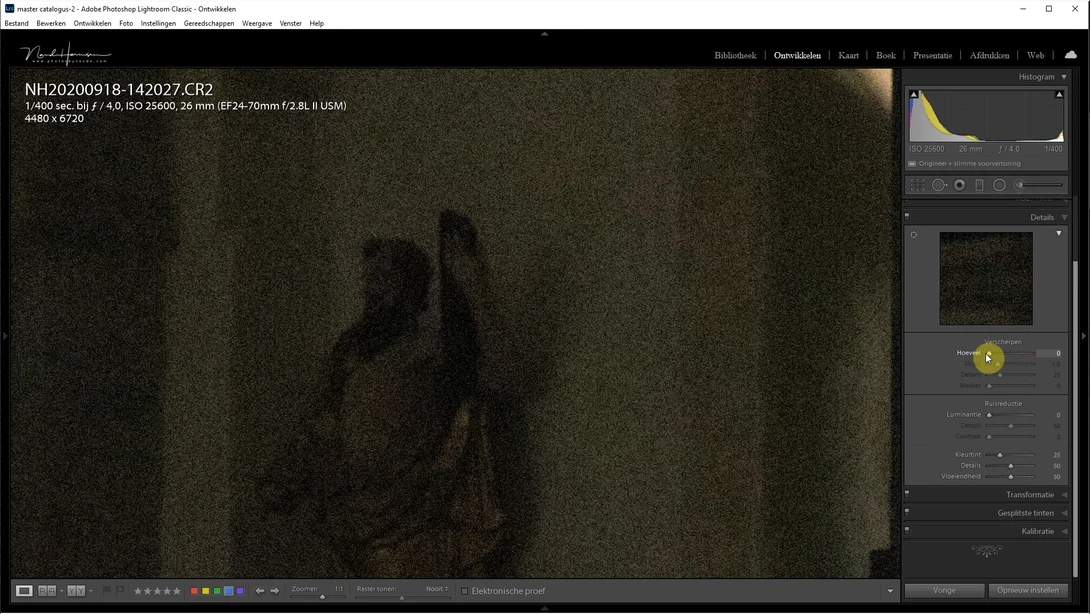Hide the detail preview disclosure triangle

[x=1059, y=234]
